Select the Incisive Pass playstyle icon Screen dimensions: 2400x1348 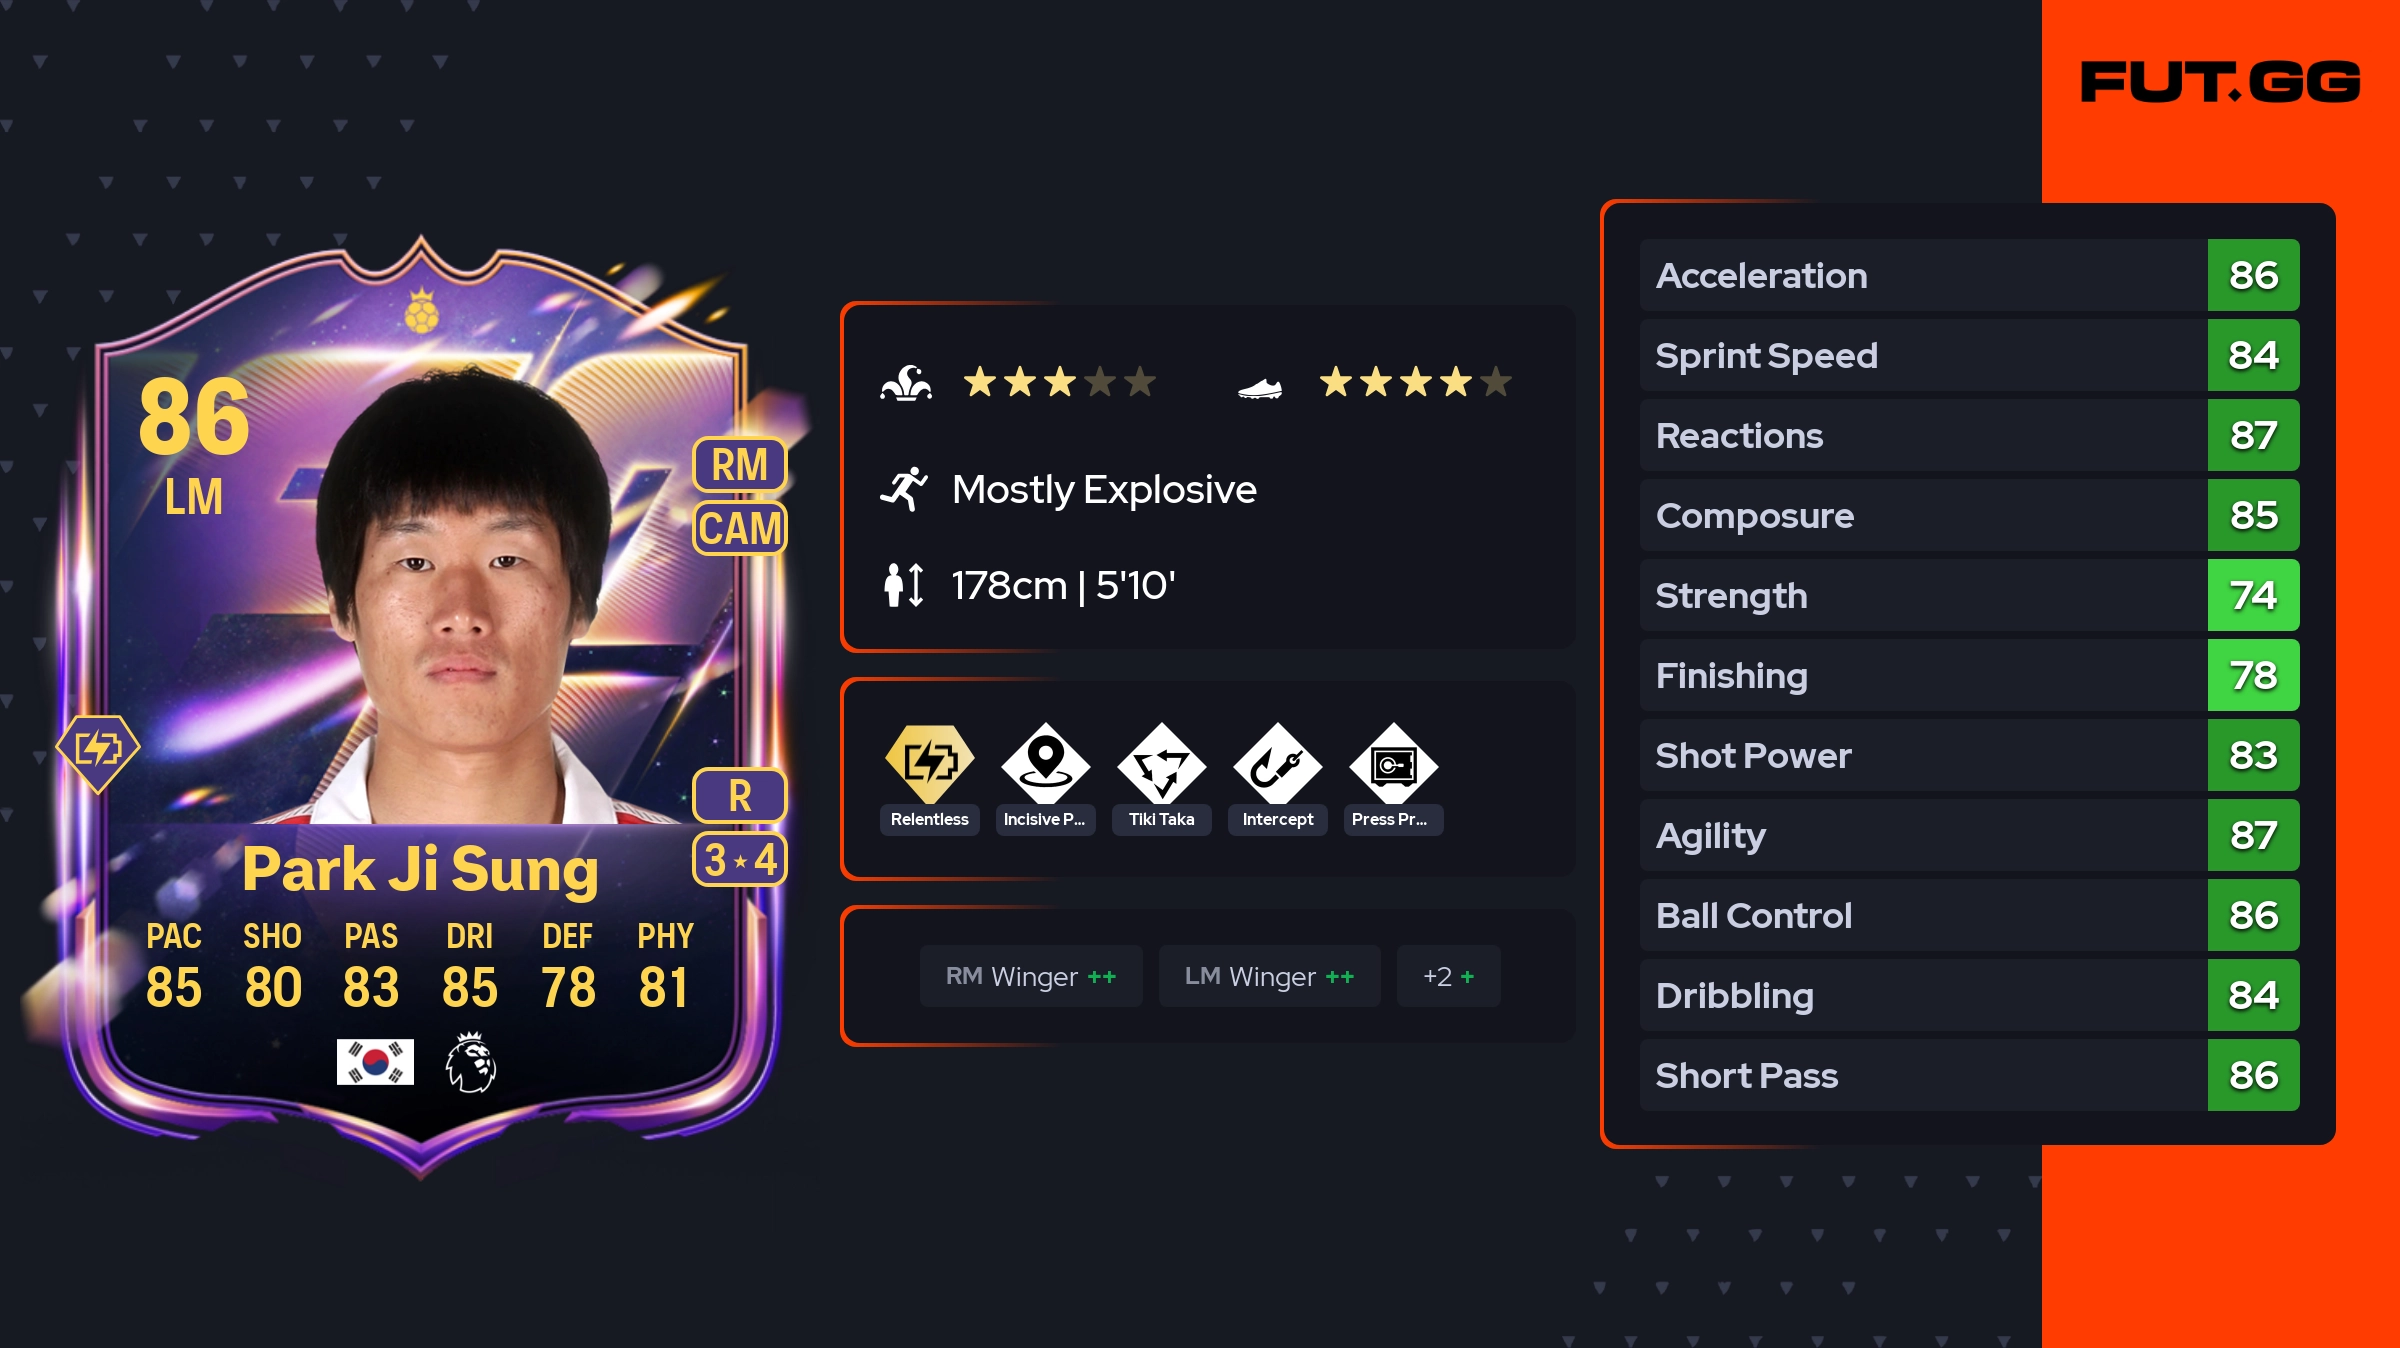click(1045, 763)
